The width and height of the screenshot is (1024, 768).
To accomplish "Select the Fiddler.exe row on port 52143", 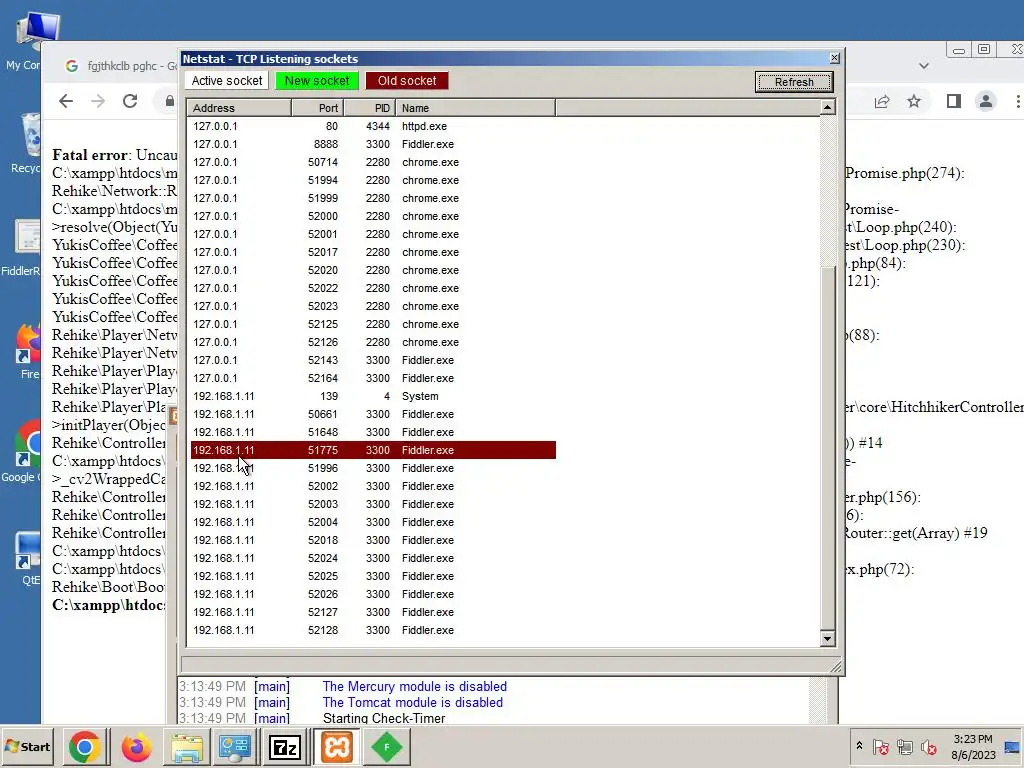I will pos(373,360).
